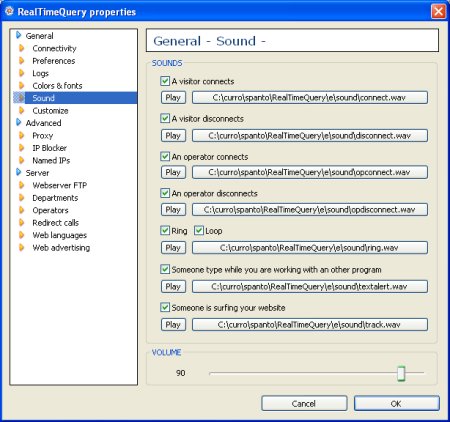This screenshot has height=422, width=450.
Task: Click the arrow icon next to IP Blocker
Action: coord(22,148)
